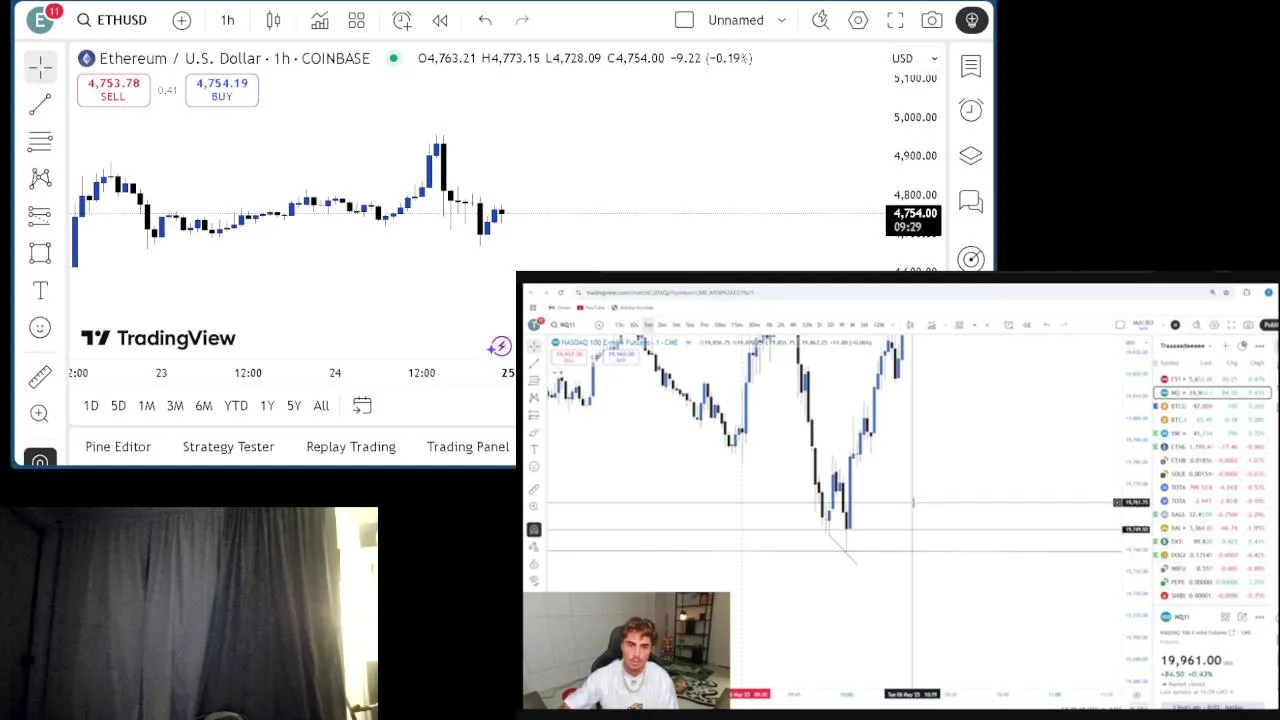Open object tree layers panel

coord(971,156)
